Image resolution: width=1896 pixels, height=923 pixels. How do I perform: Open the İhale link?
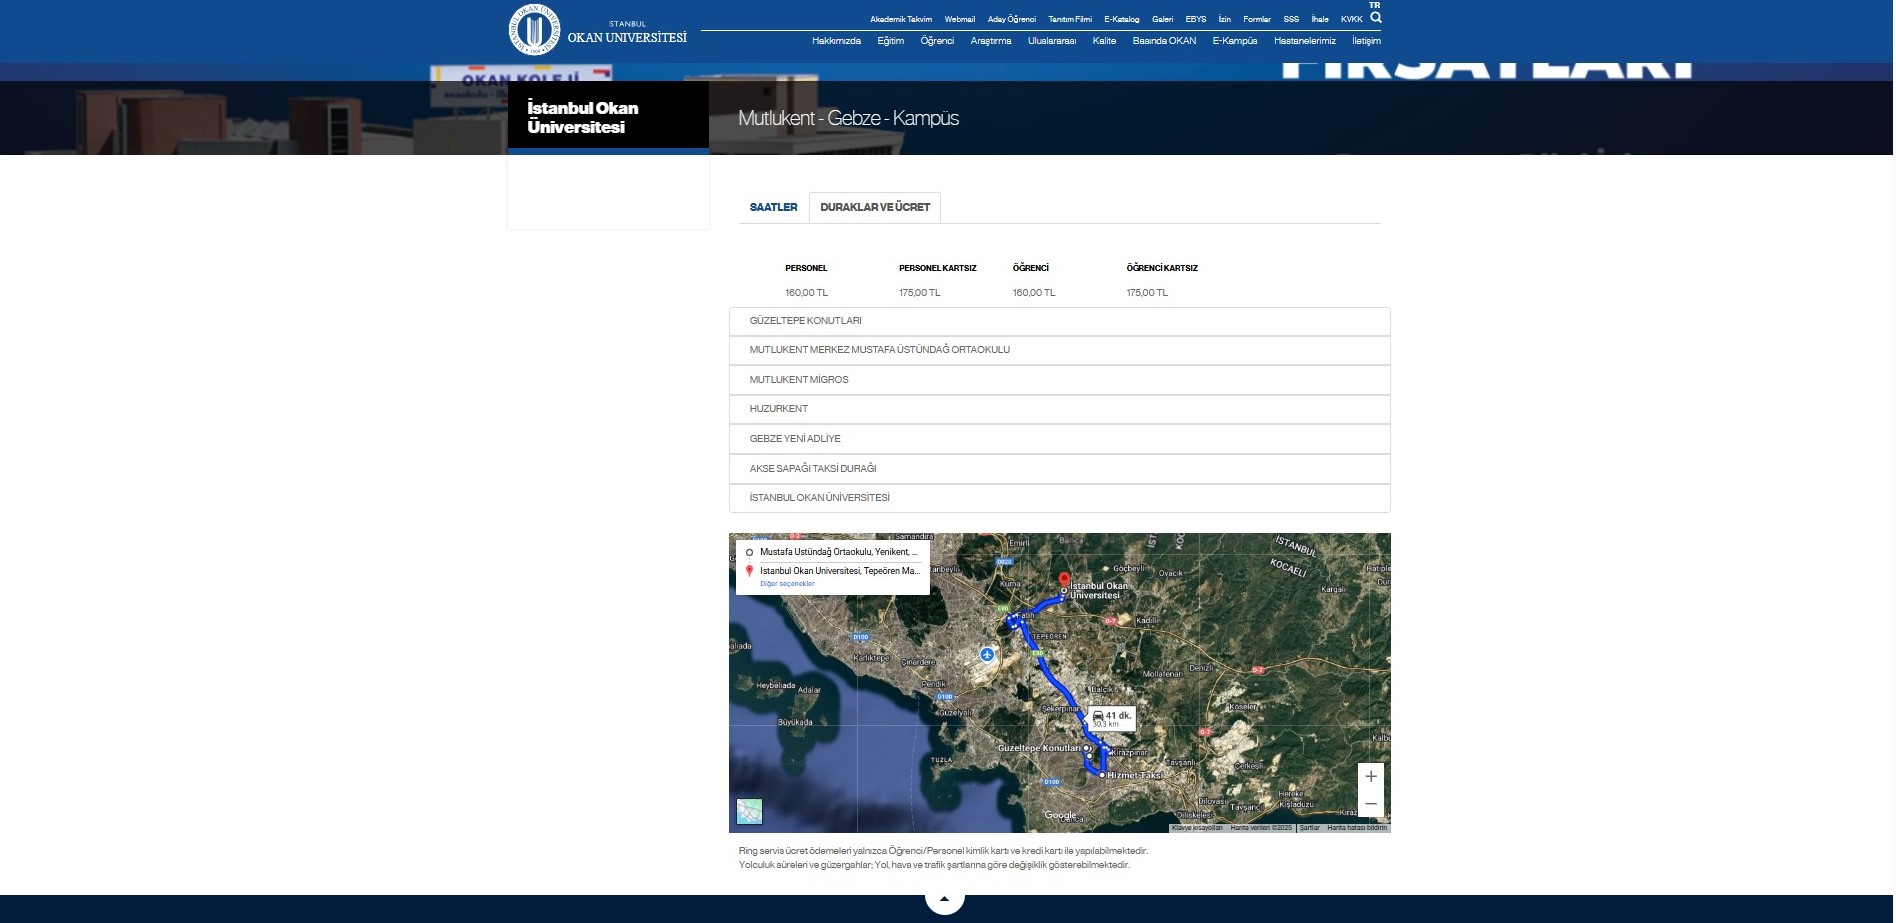point(1320,19)
